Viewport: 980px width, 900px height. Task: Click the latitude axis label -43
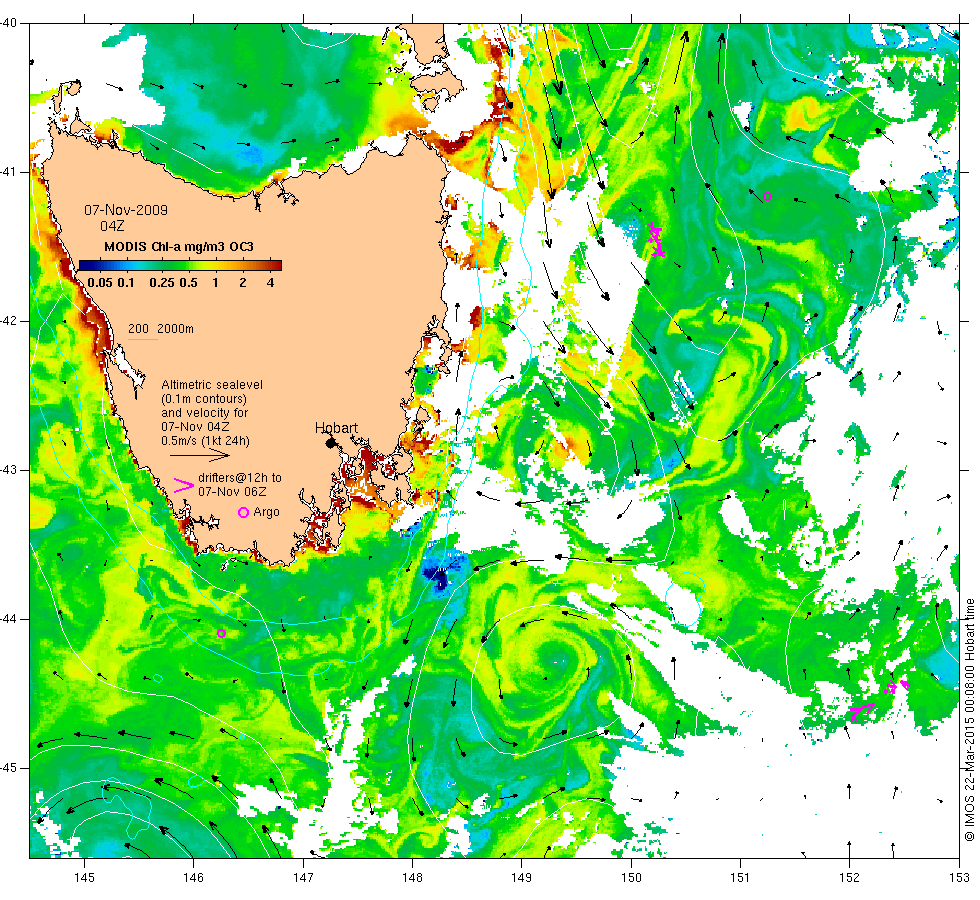point(9,470)
